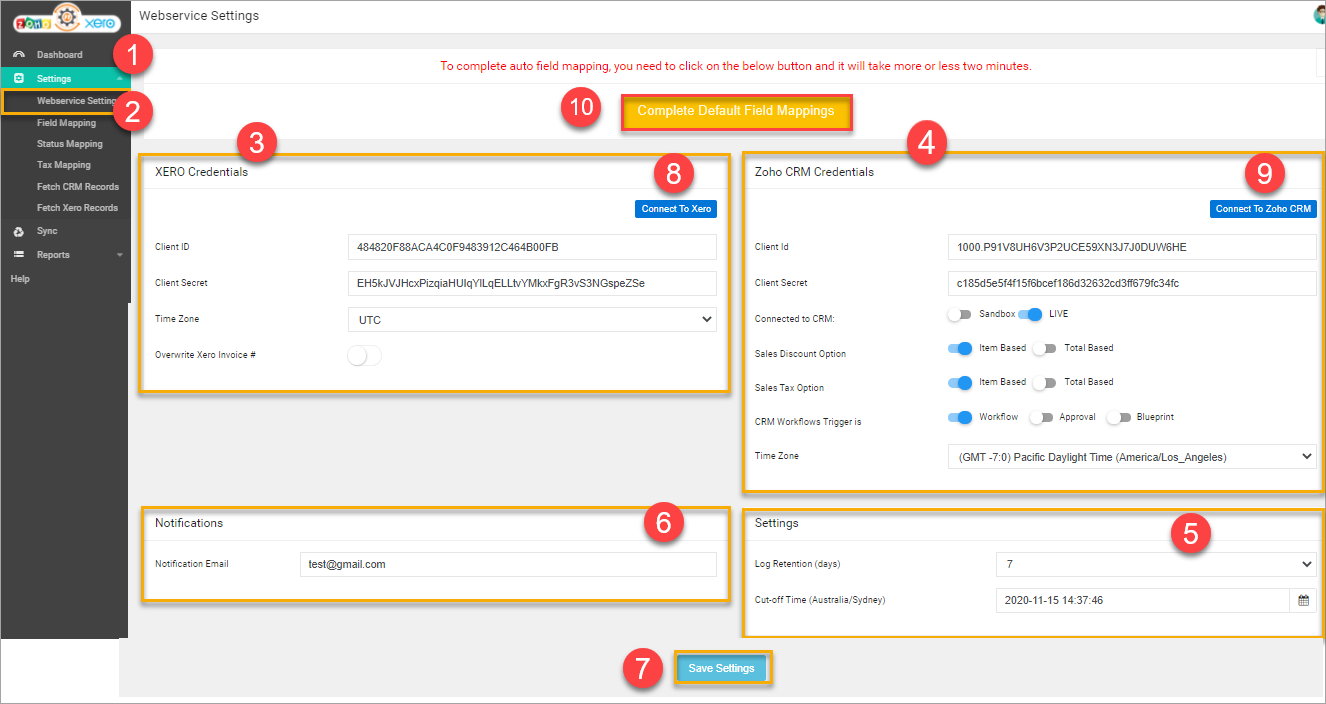Toggle the Workflow trigger switch
Screen dimensions: 1326x704
[x=959, y=417]
